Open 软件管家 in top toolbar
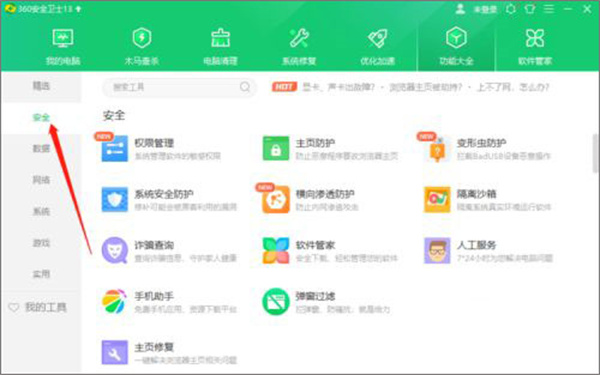 535,46
